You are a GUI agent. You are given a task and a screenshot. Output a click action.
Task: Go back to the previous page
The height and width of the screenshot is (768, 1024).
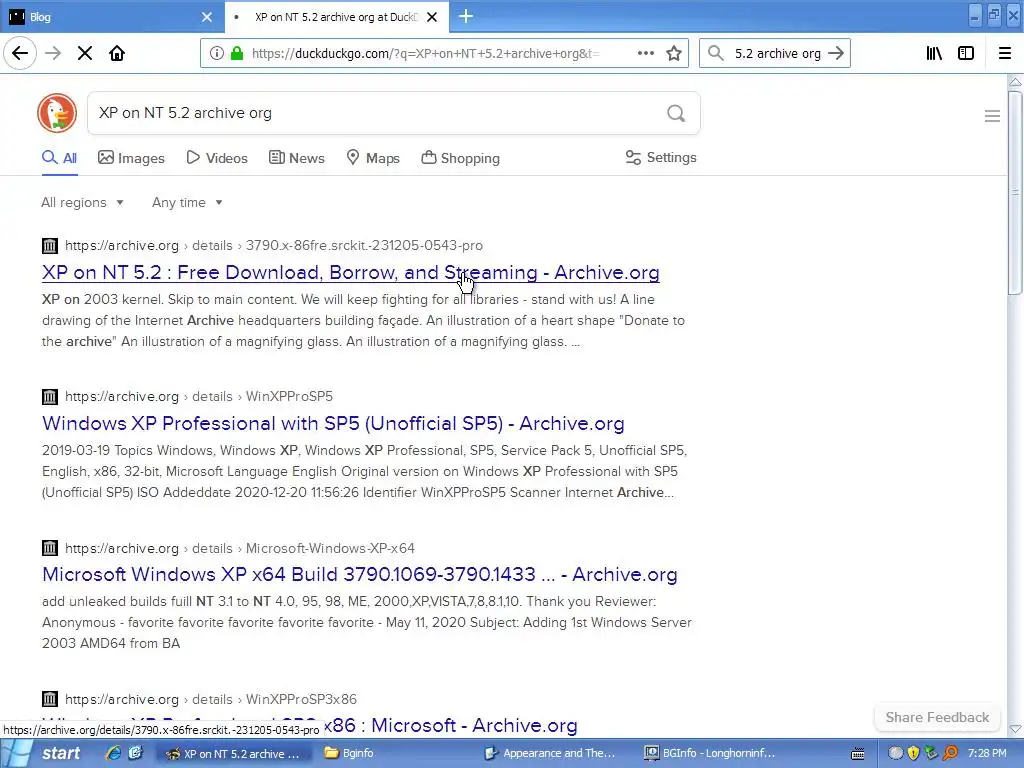20,53
